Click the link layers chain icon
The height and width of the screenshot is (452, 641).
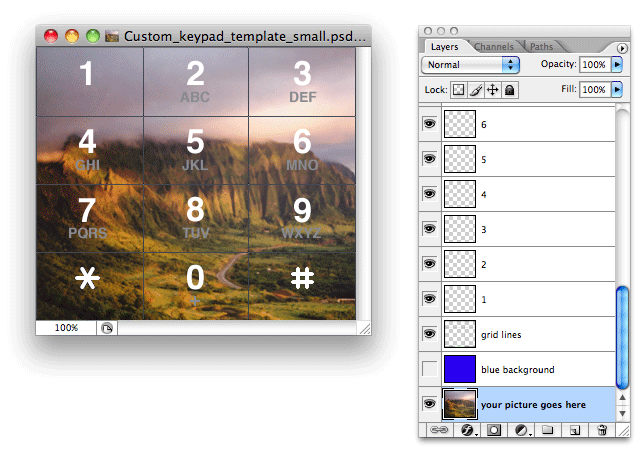point(437,429)
